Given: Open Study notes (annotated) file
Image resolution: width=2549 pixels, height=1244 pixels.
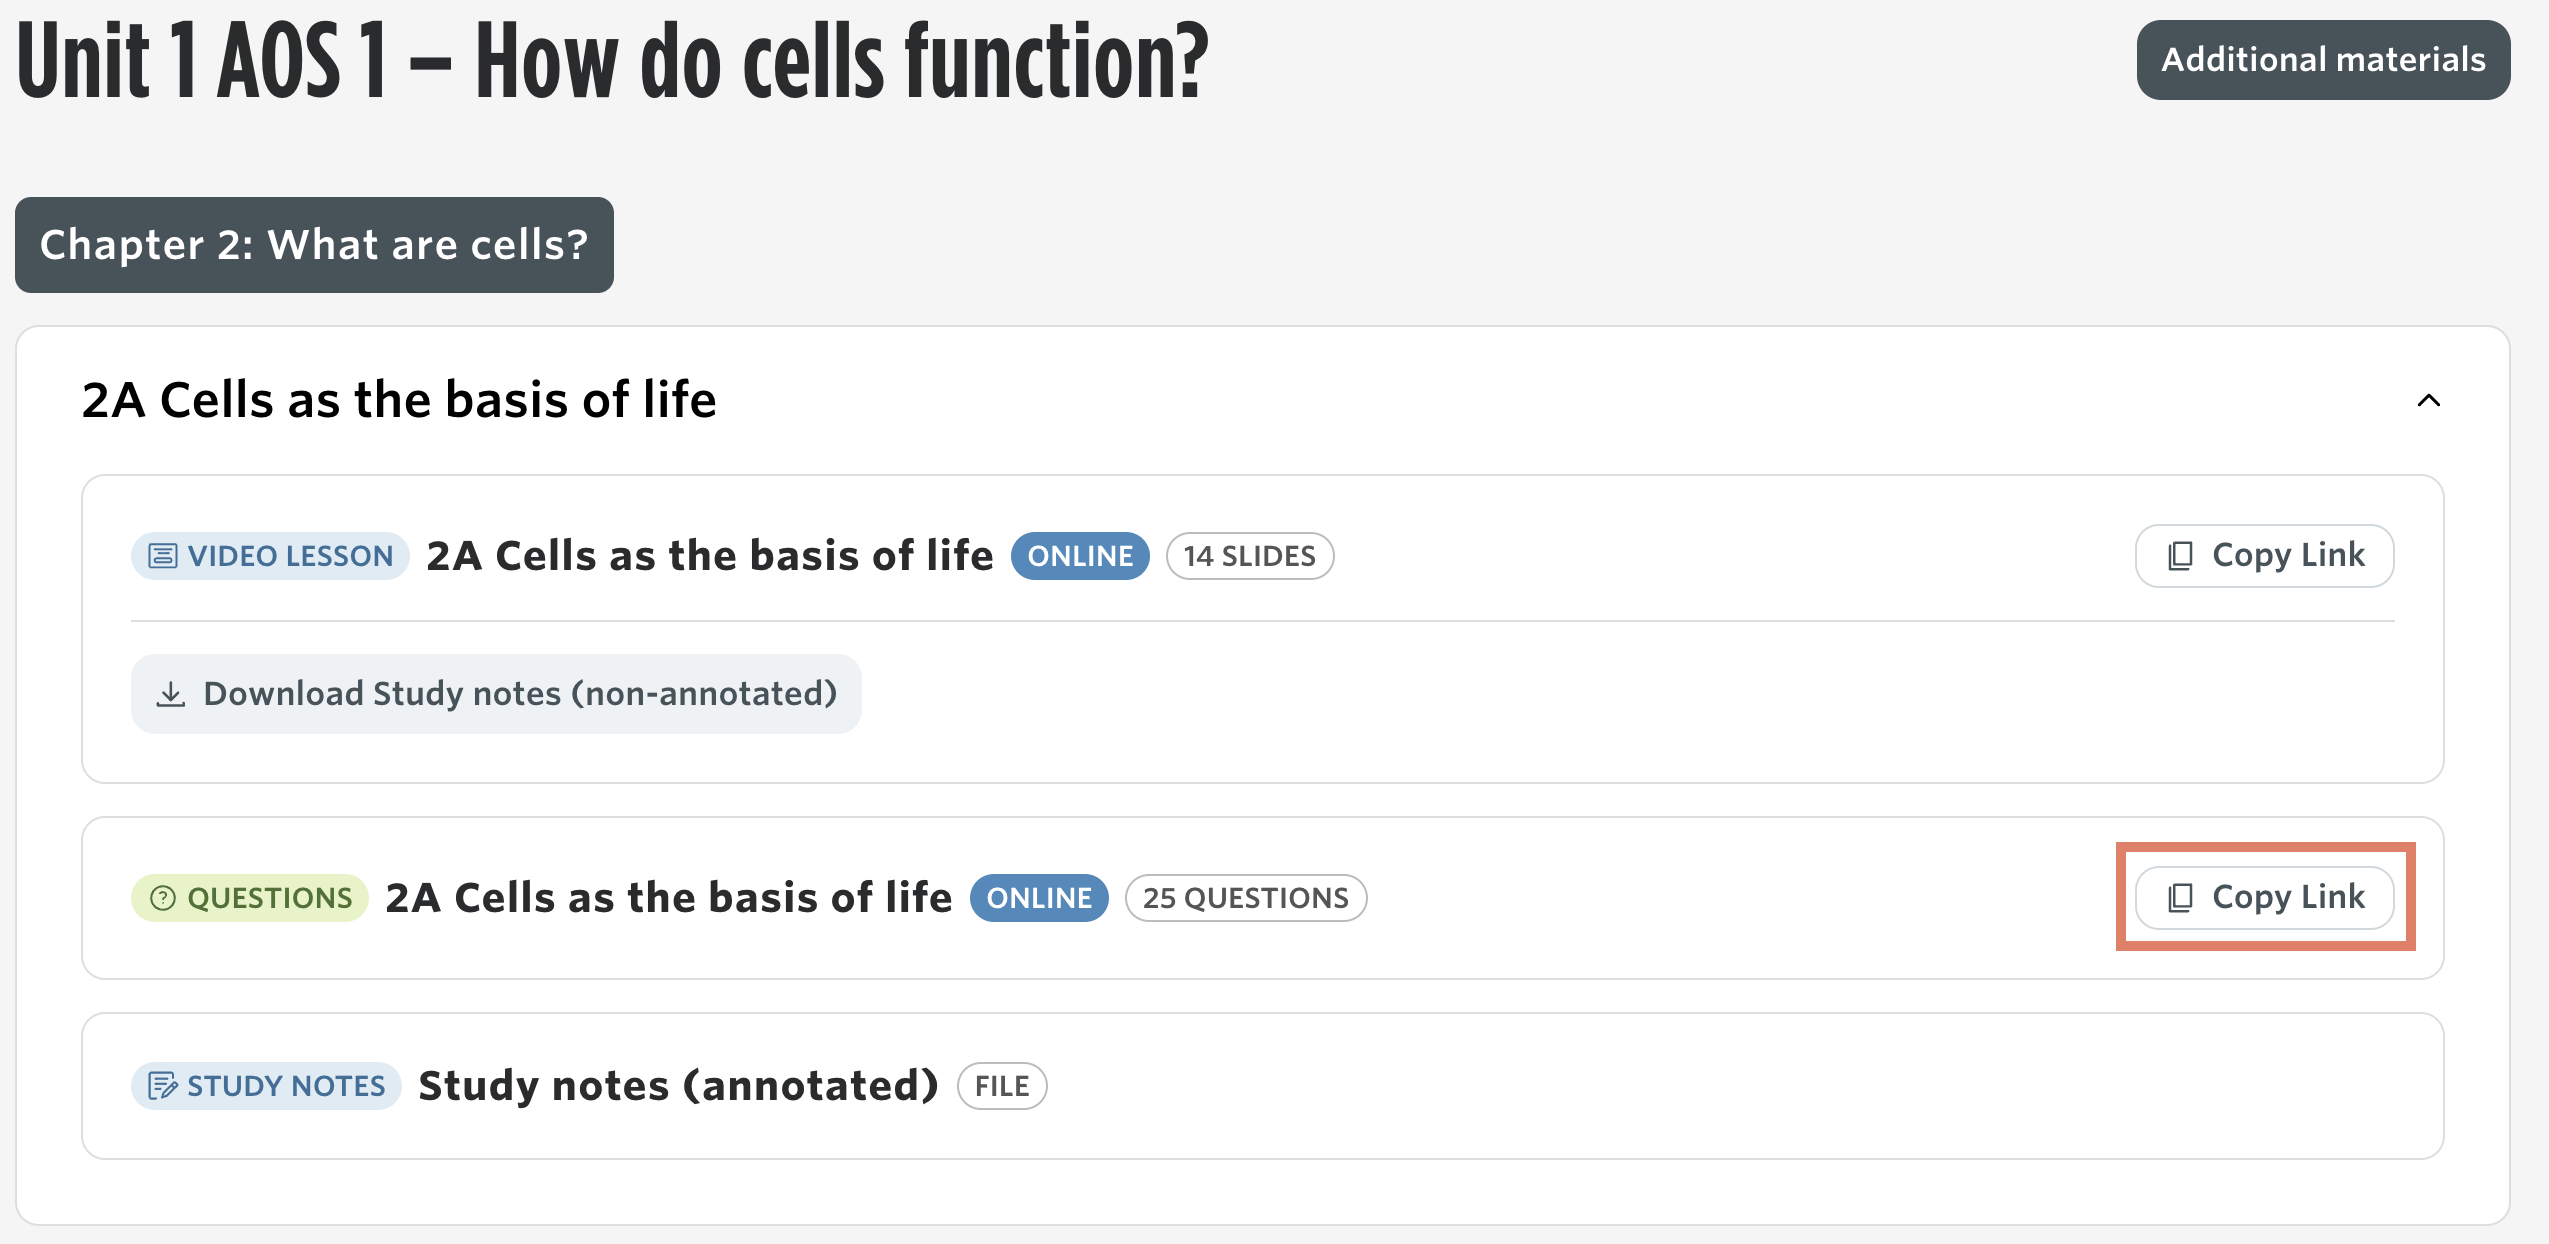Looking at the screenshot, I should (x=678, y=1086).
